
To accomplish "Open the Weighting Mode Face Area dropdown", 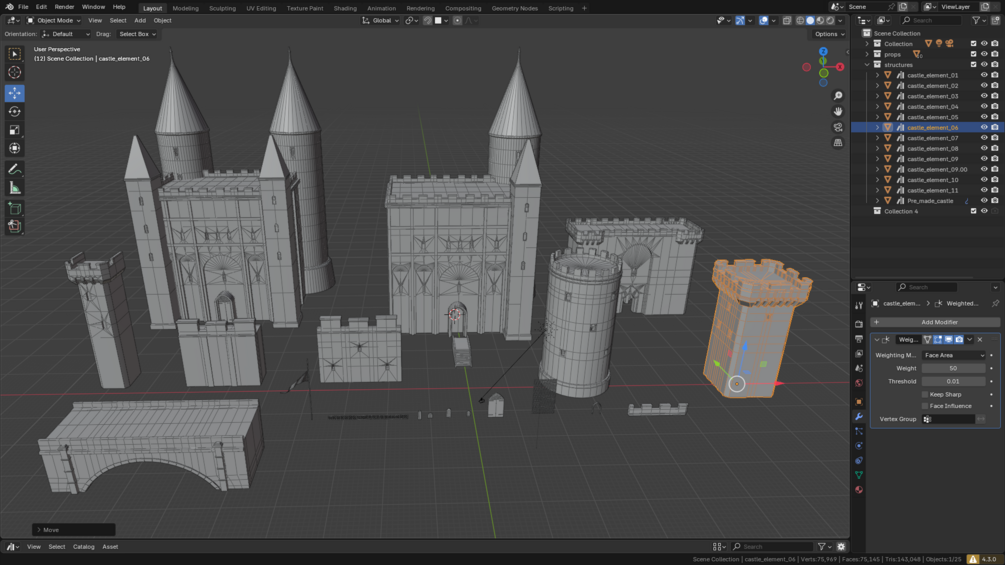I will click(x=954, y=356).
